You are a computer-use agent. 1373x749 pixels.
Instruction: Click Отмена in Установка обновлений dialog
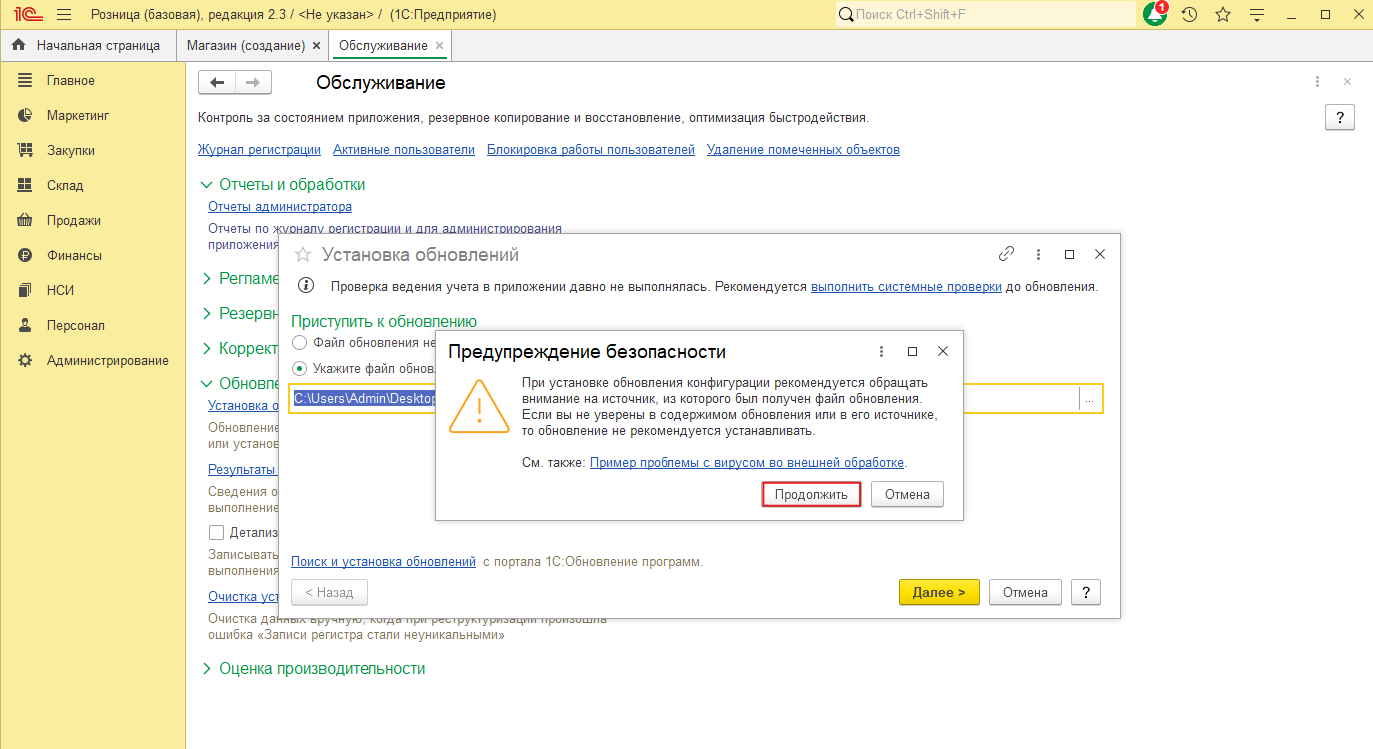pos(1025,592)
